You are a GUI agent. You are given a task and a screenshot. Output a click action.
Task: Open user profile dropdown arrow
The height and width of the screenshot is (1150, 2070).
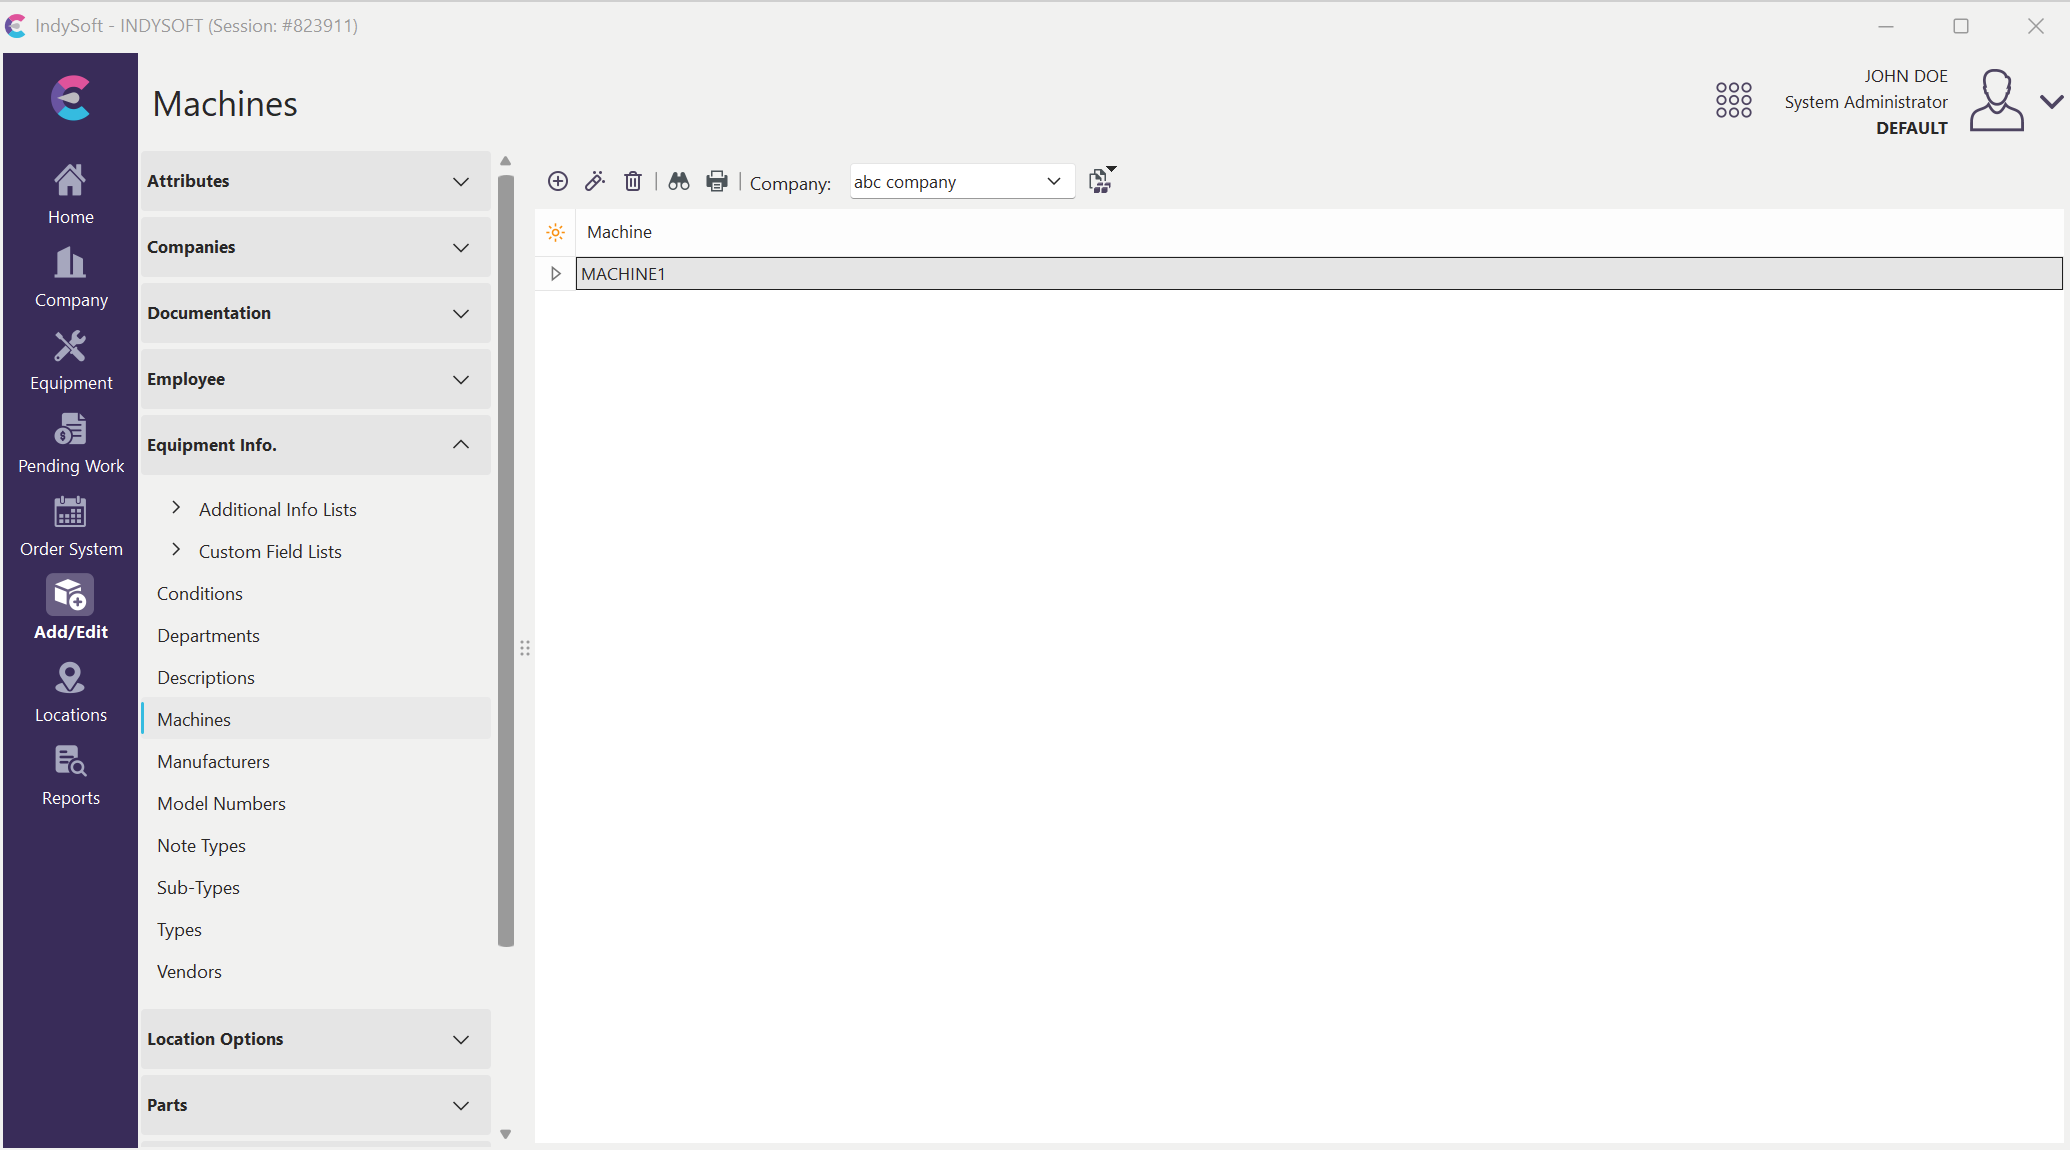(x=2051, y=102)
